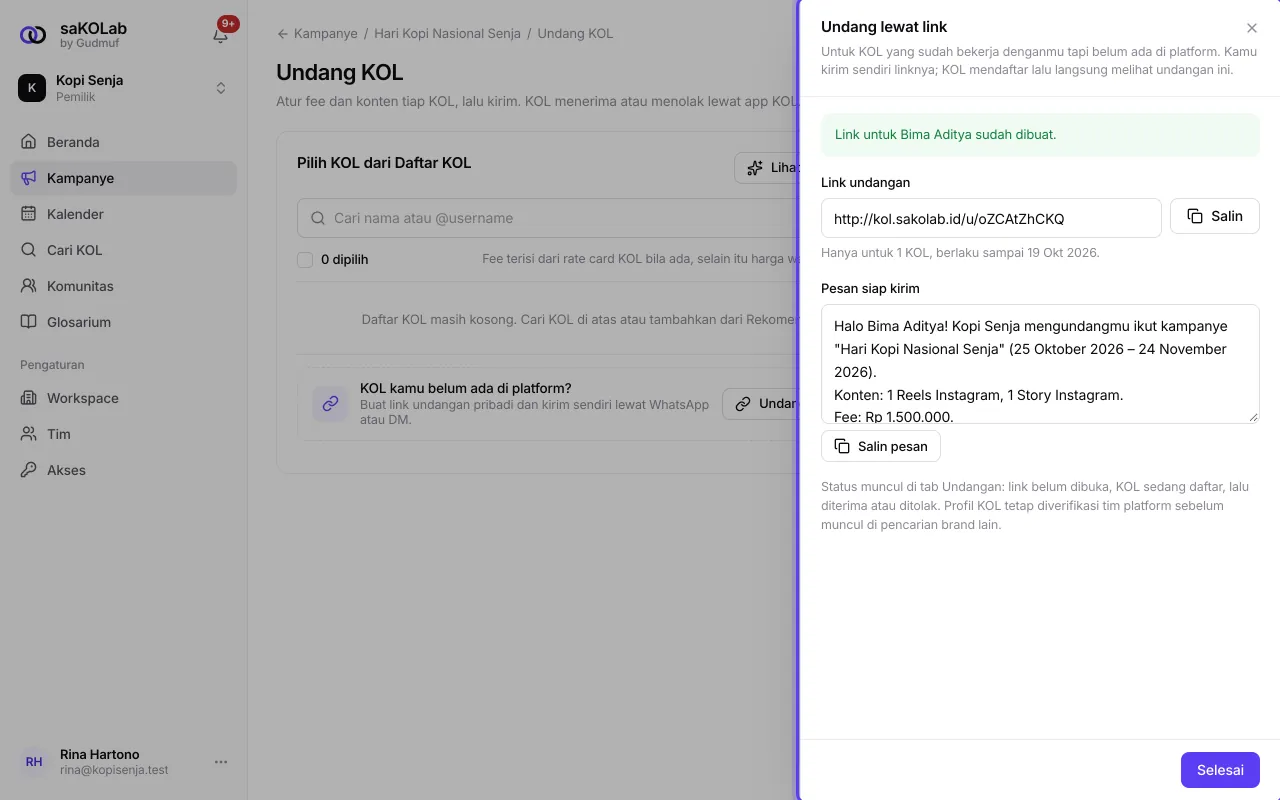Click "Link untuk Bima Aditya sudah dibuat." notice
This screenshot has width=1280, height=800.
[x=1040, y=134]
